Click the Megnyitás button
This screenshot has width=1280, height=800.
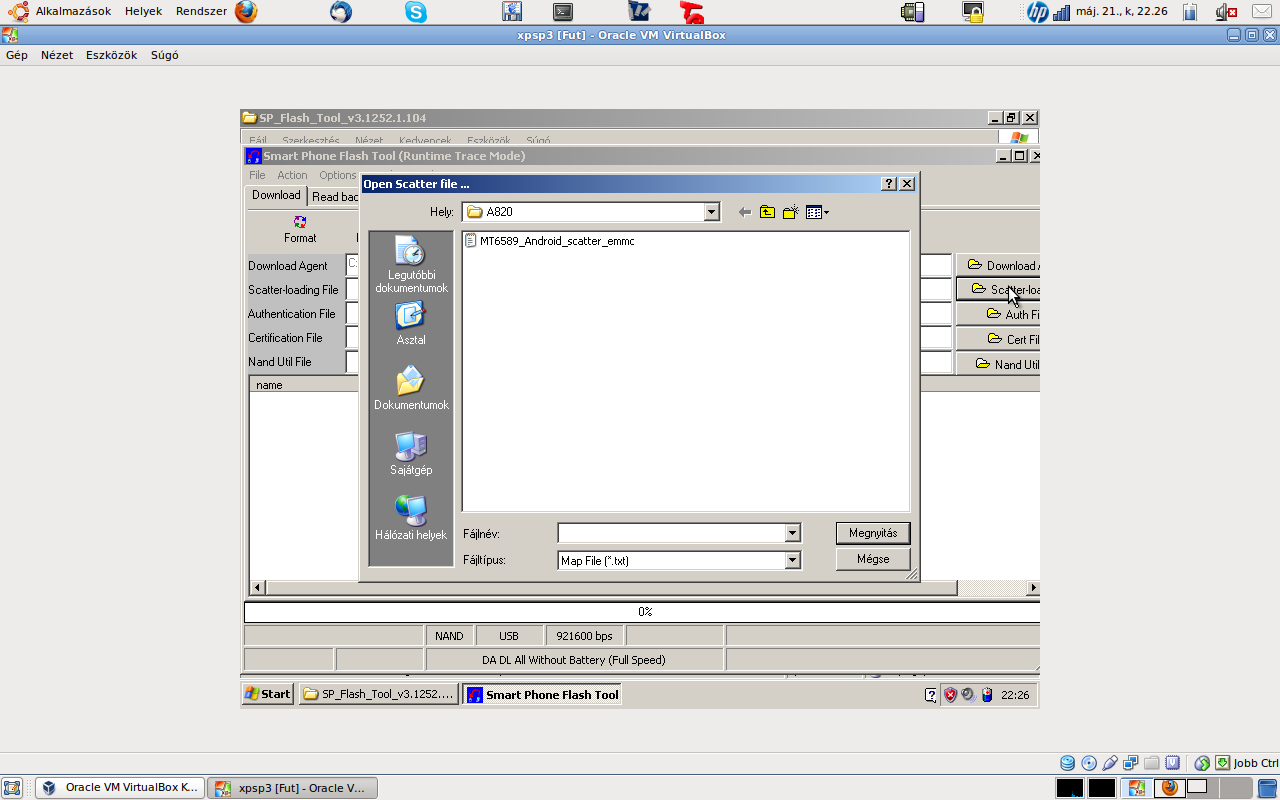[x=872, y=533]
